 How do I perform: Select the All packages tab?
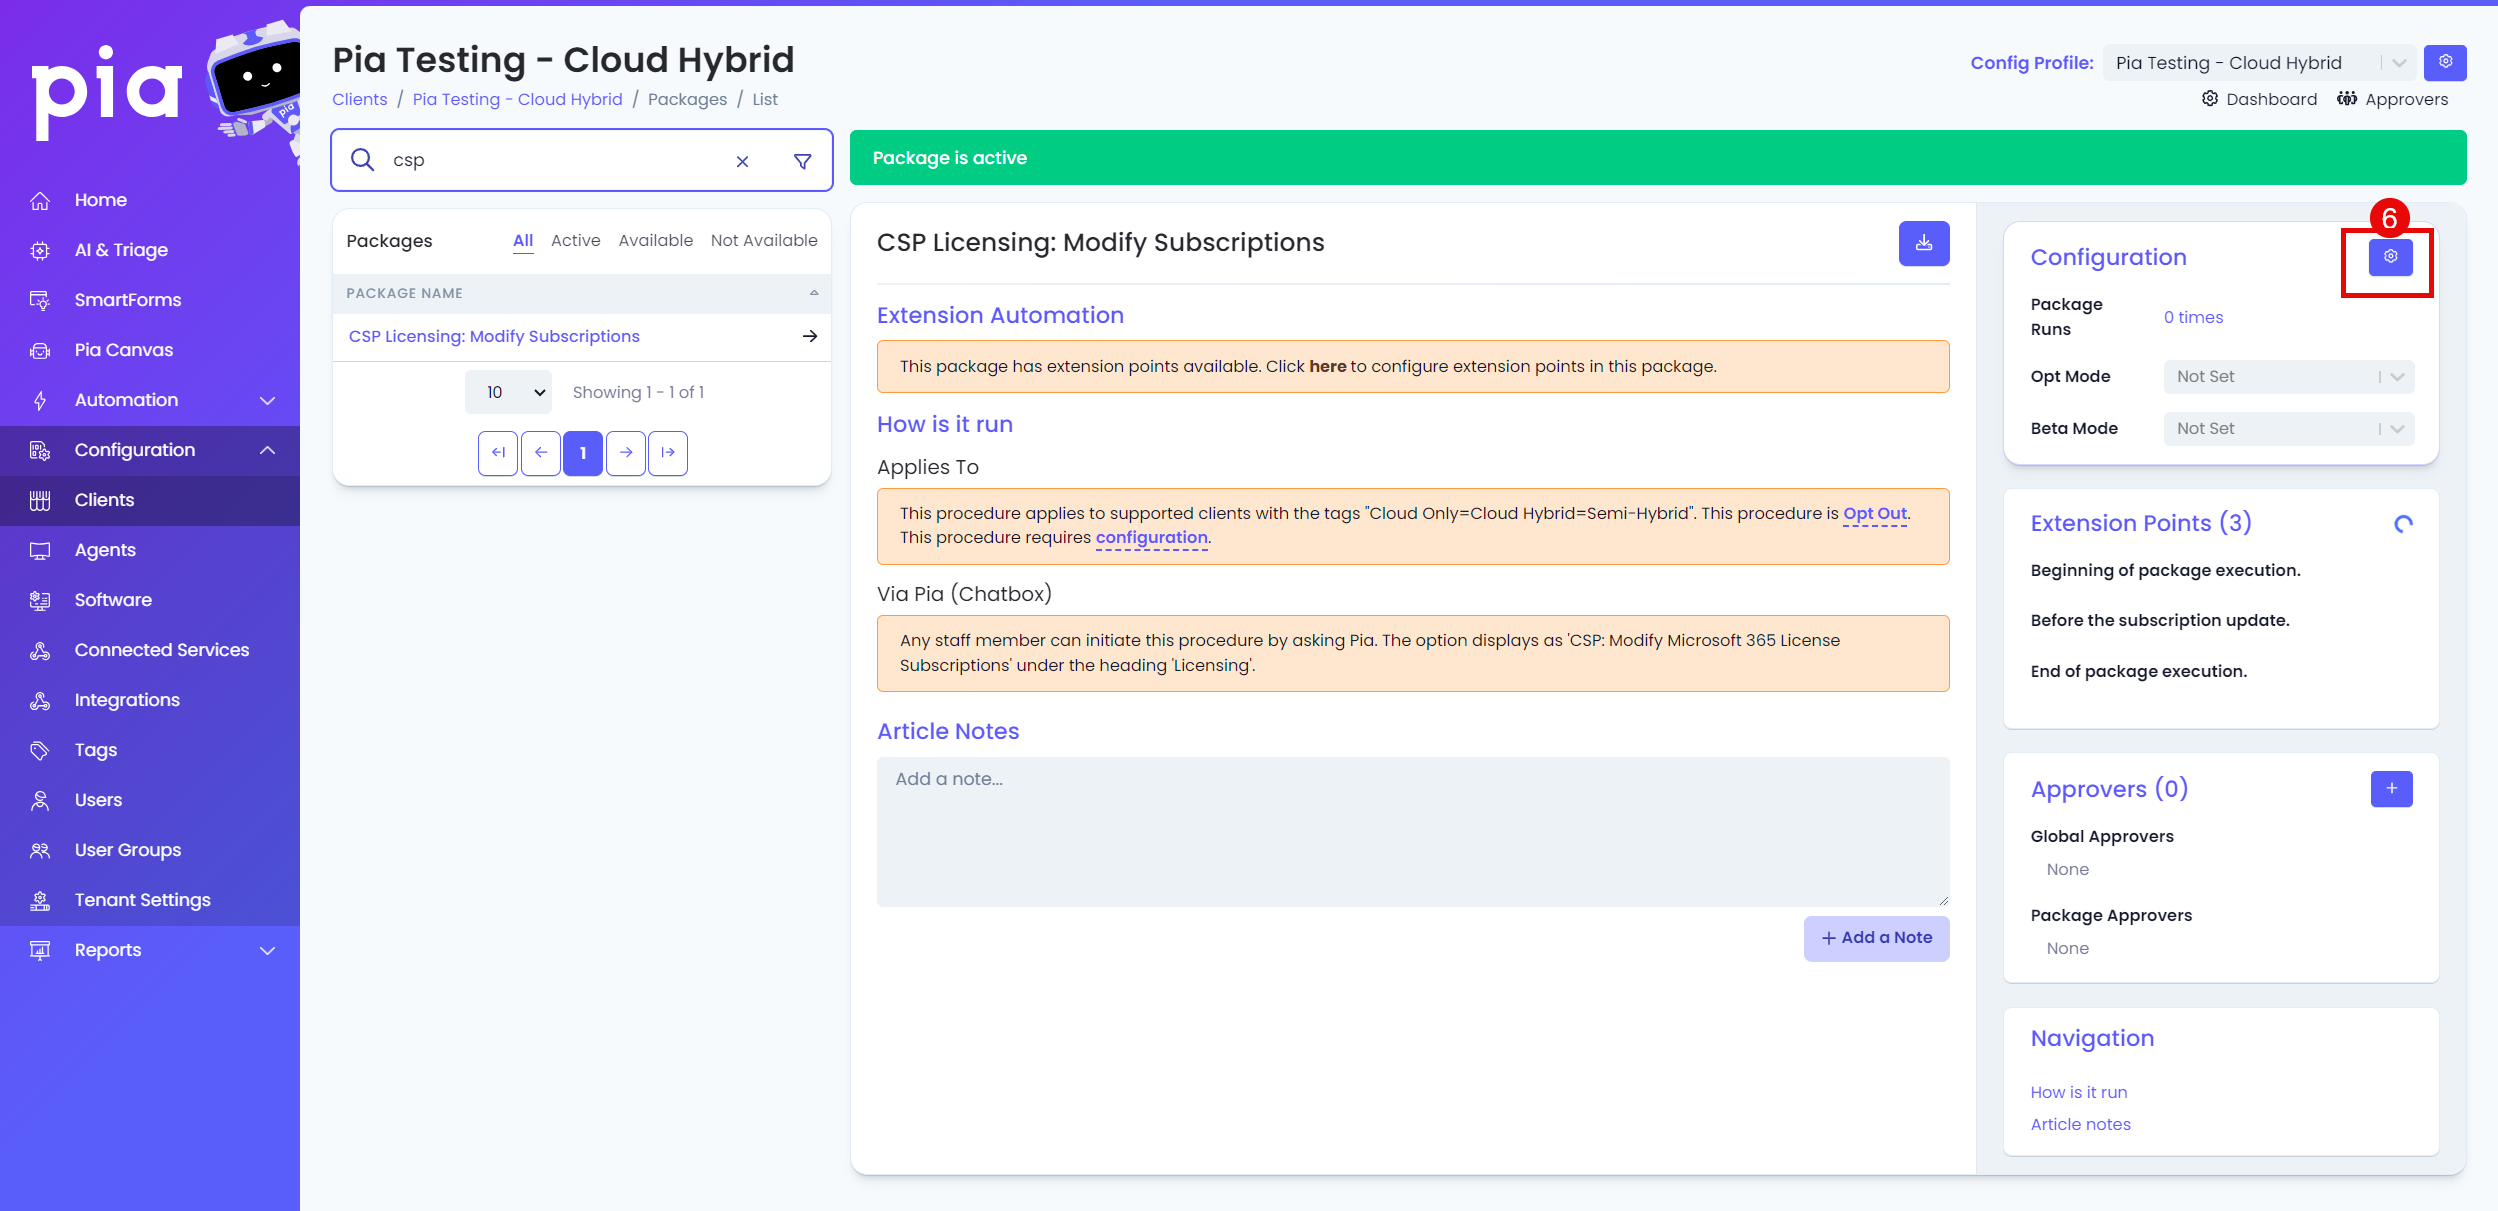tap(523, 241)
